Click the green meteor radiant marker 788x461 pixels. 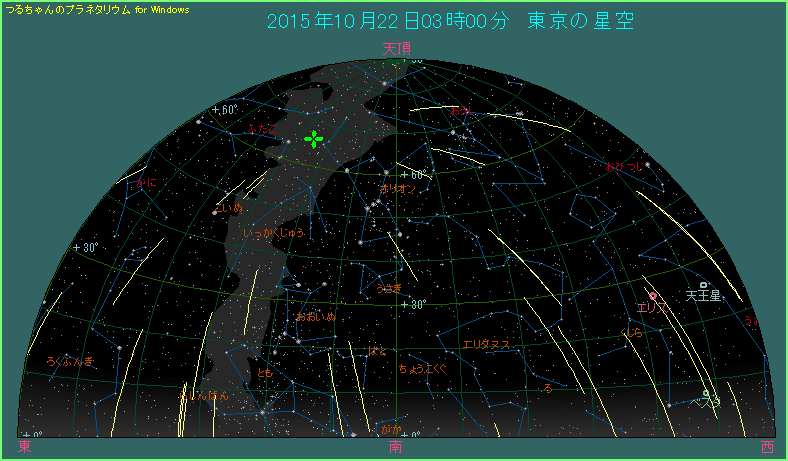(314, 140)
